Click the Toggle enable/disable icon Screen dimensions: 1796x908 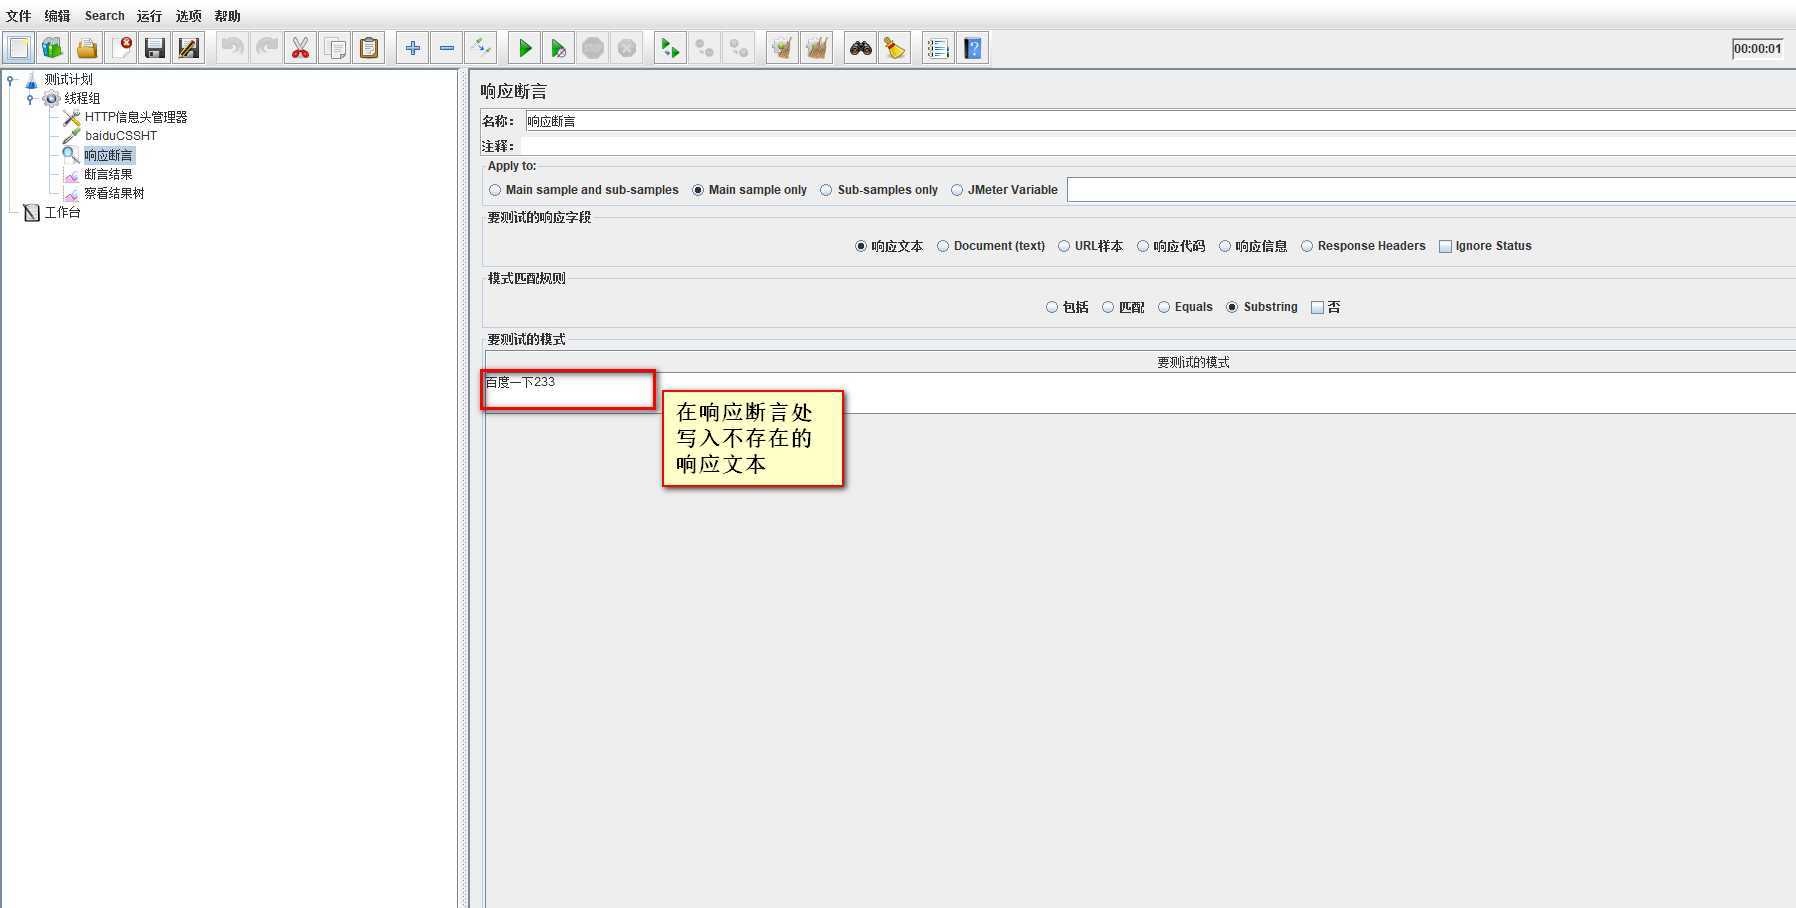click(x=481, y=48)
